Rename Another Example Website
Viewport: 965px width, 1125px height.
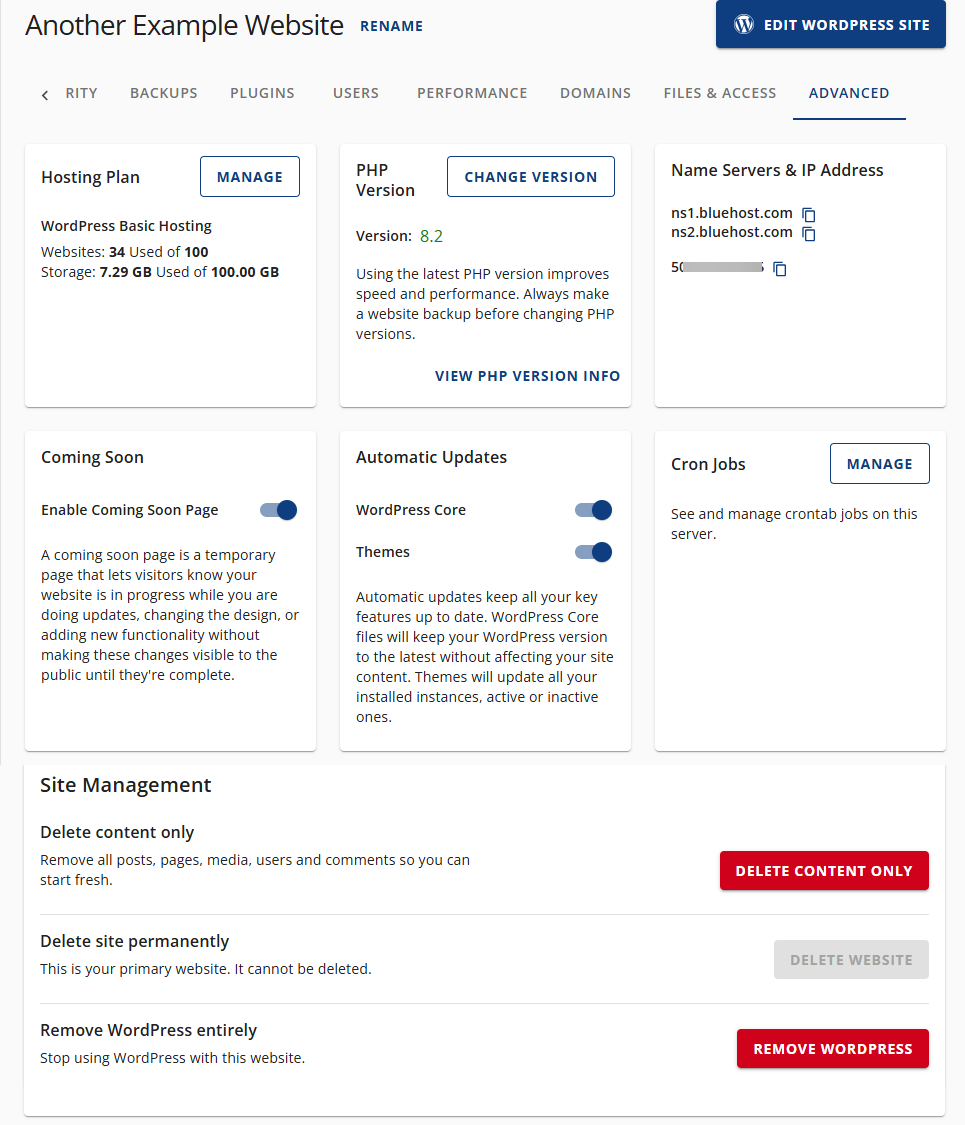click(391, 26)
